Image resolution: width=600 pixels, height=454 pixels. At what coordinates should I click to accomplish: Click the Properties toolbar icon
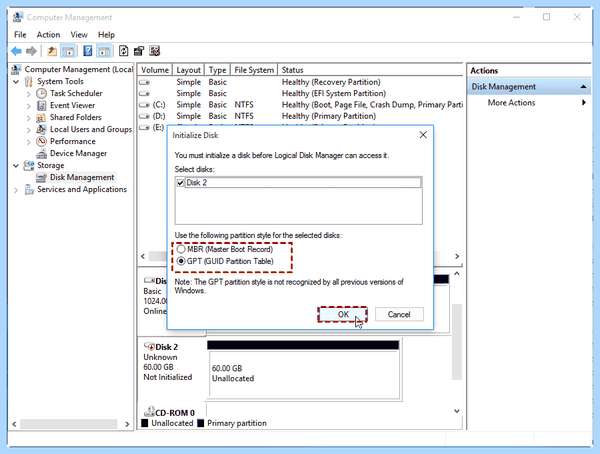point(139,51)
